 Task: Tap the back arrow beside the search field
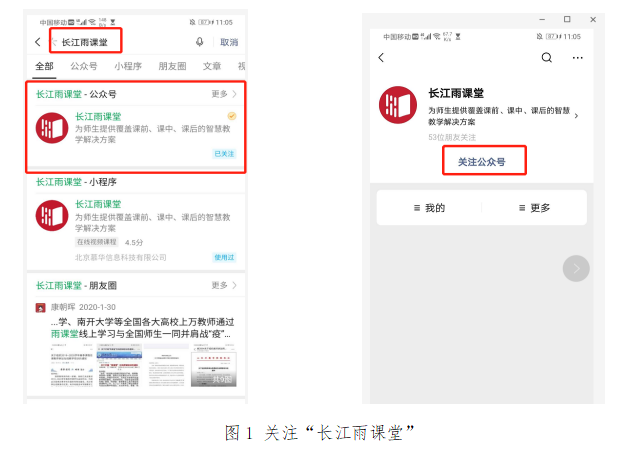pyautogui.click(x=38, y=42)
